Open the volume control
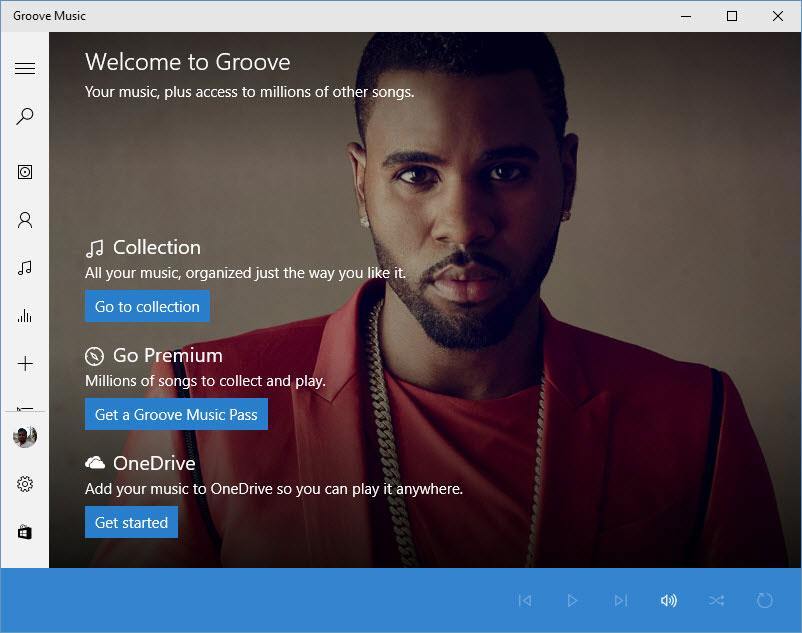Image resolution: width=802 pixels, height=633 pixels. click(668, 600)
